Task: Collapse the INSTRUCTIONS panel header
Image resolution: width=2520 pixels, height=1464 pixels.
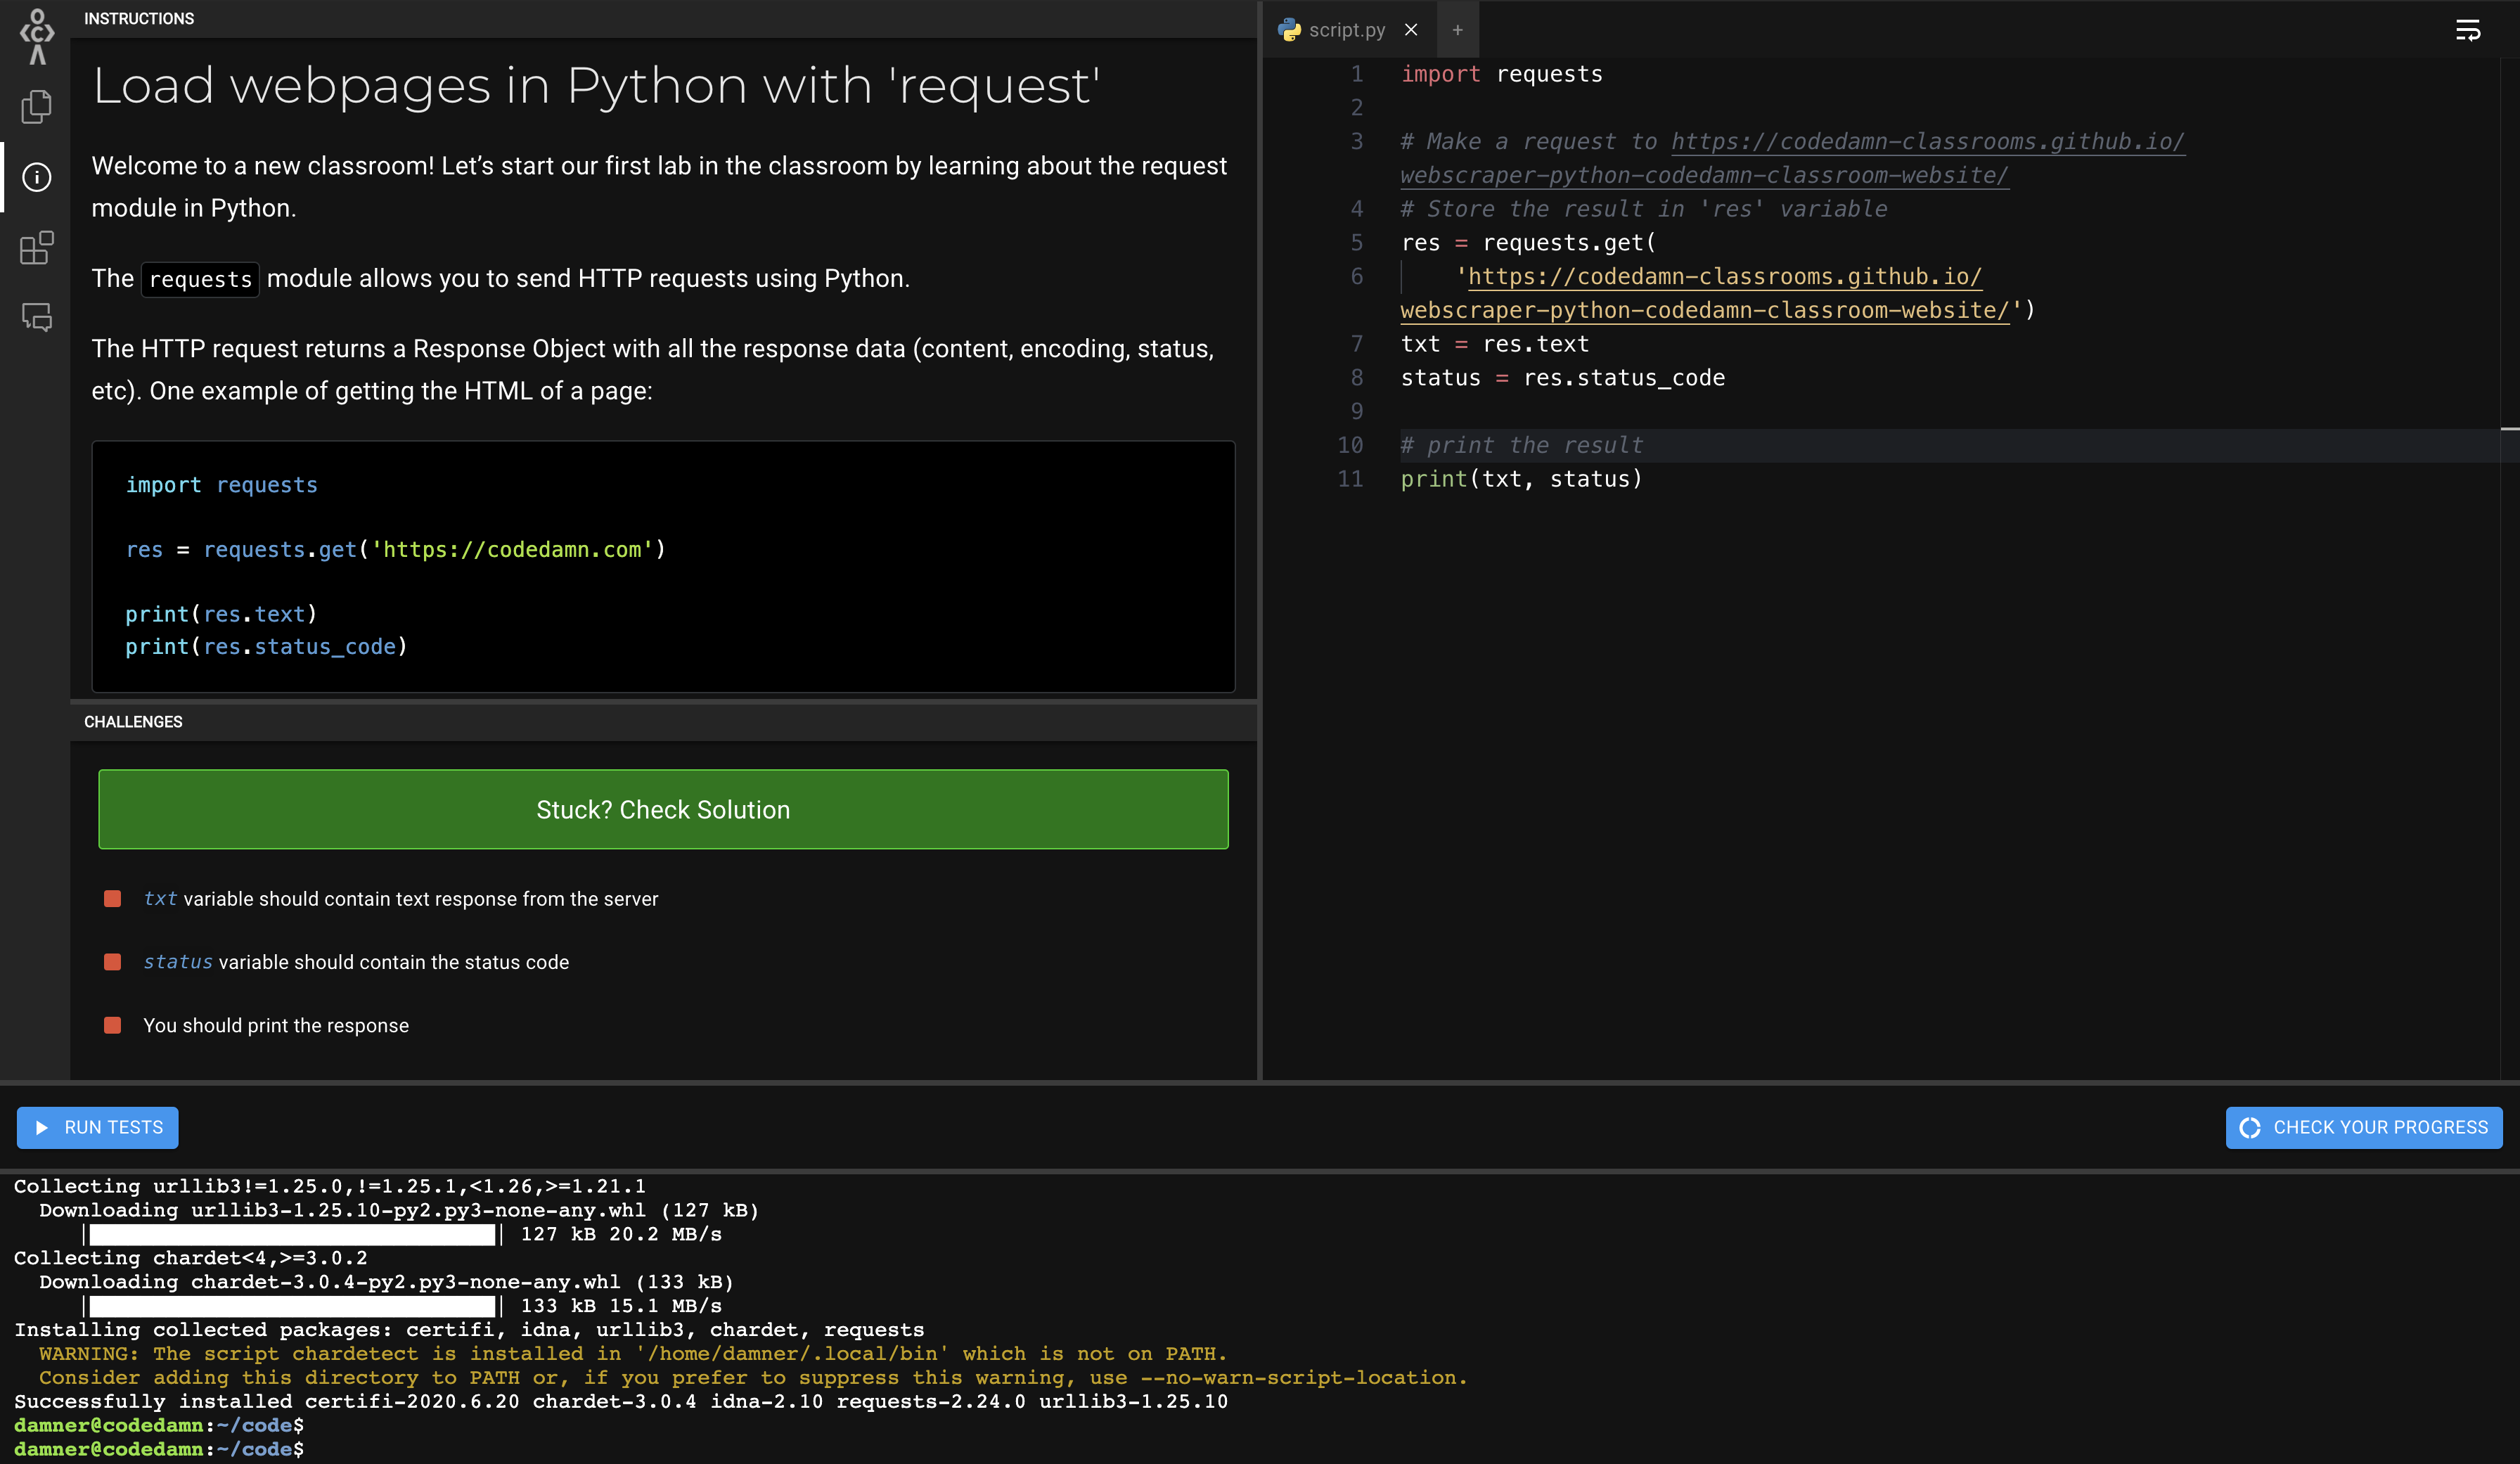Action: (x=139, y=19)
